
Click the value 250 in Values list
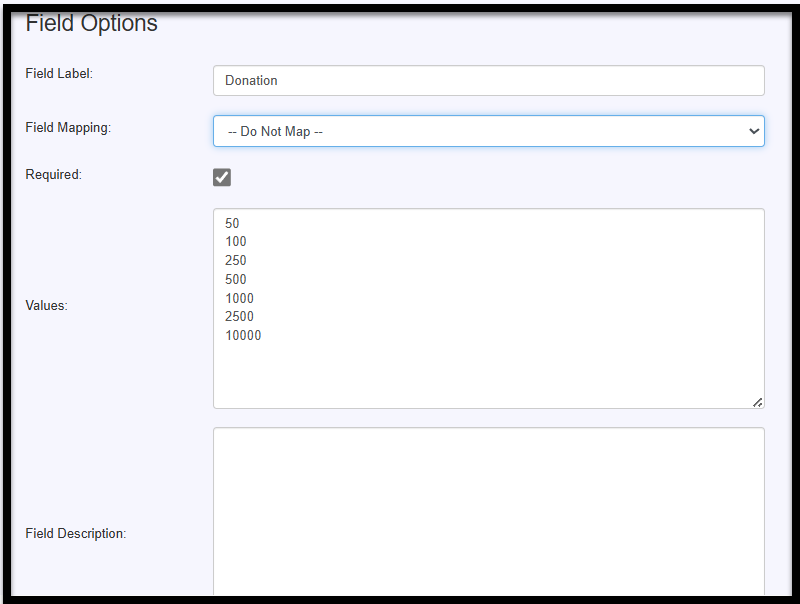click(236, 260)
